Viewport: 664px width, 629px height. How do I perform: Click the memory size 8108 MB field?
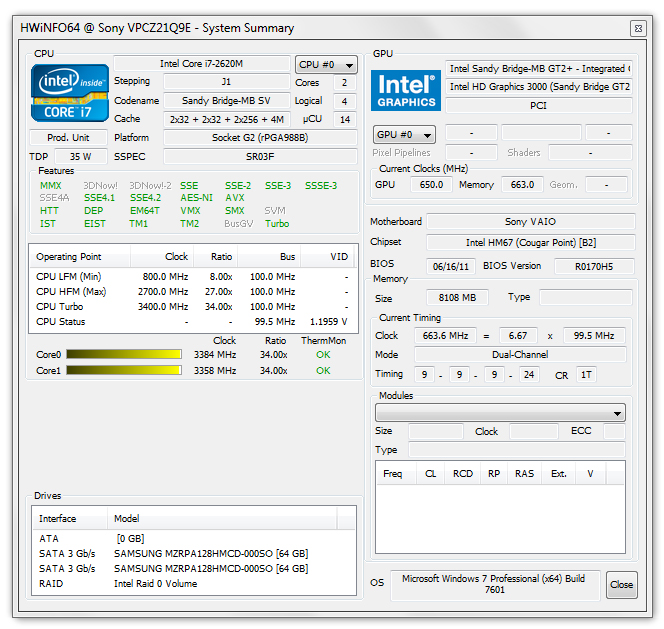click(457, 298)
